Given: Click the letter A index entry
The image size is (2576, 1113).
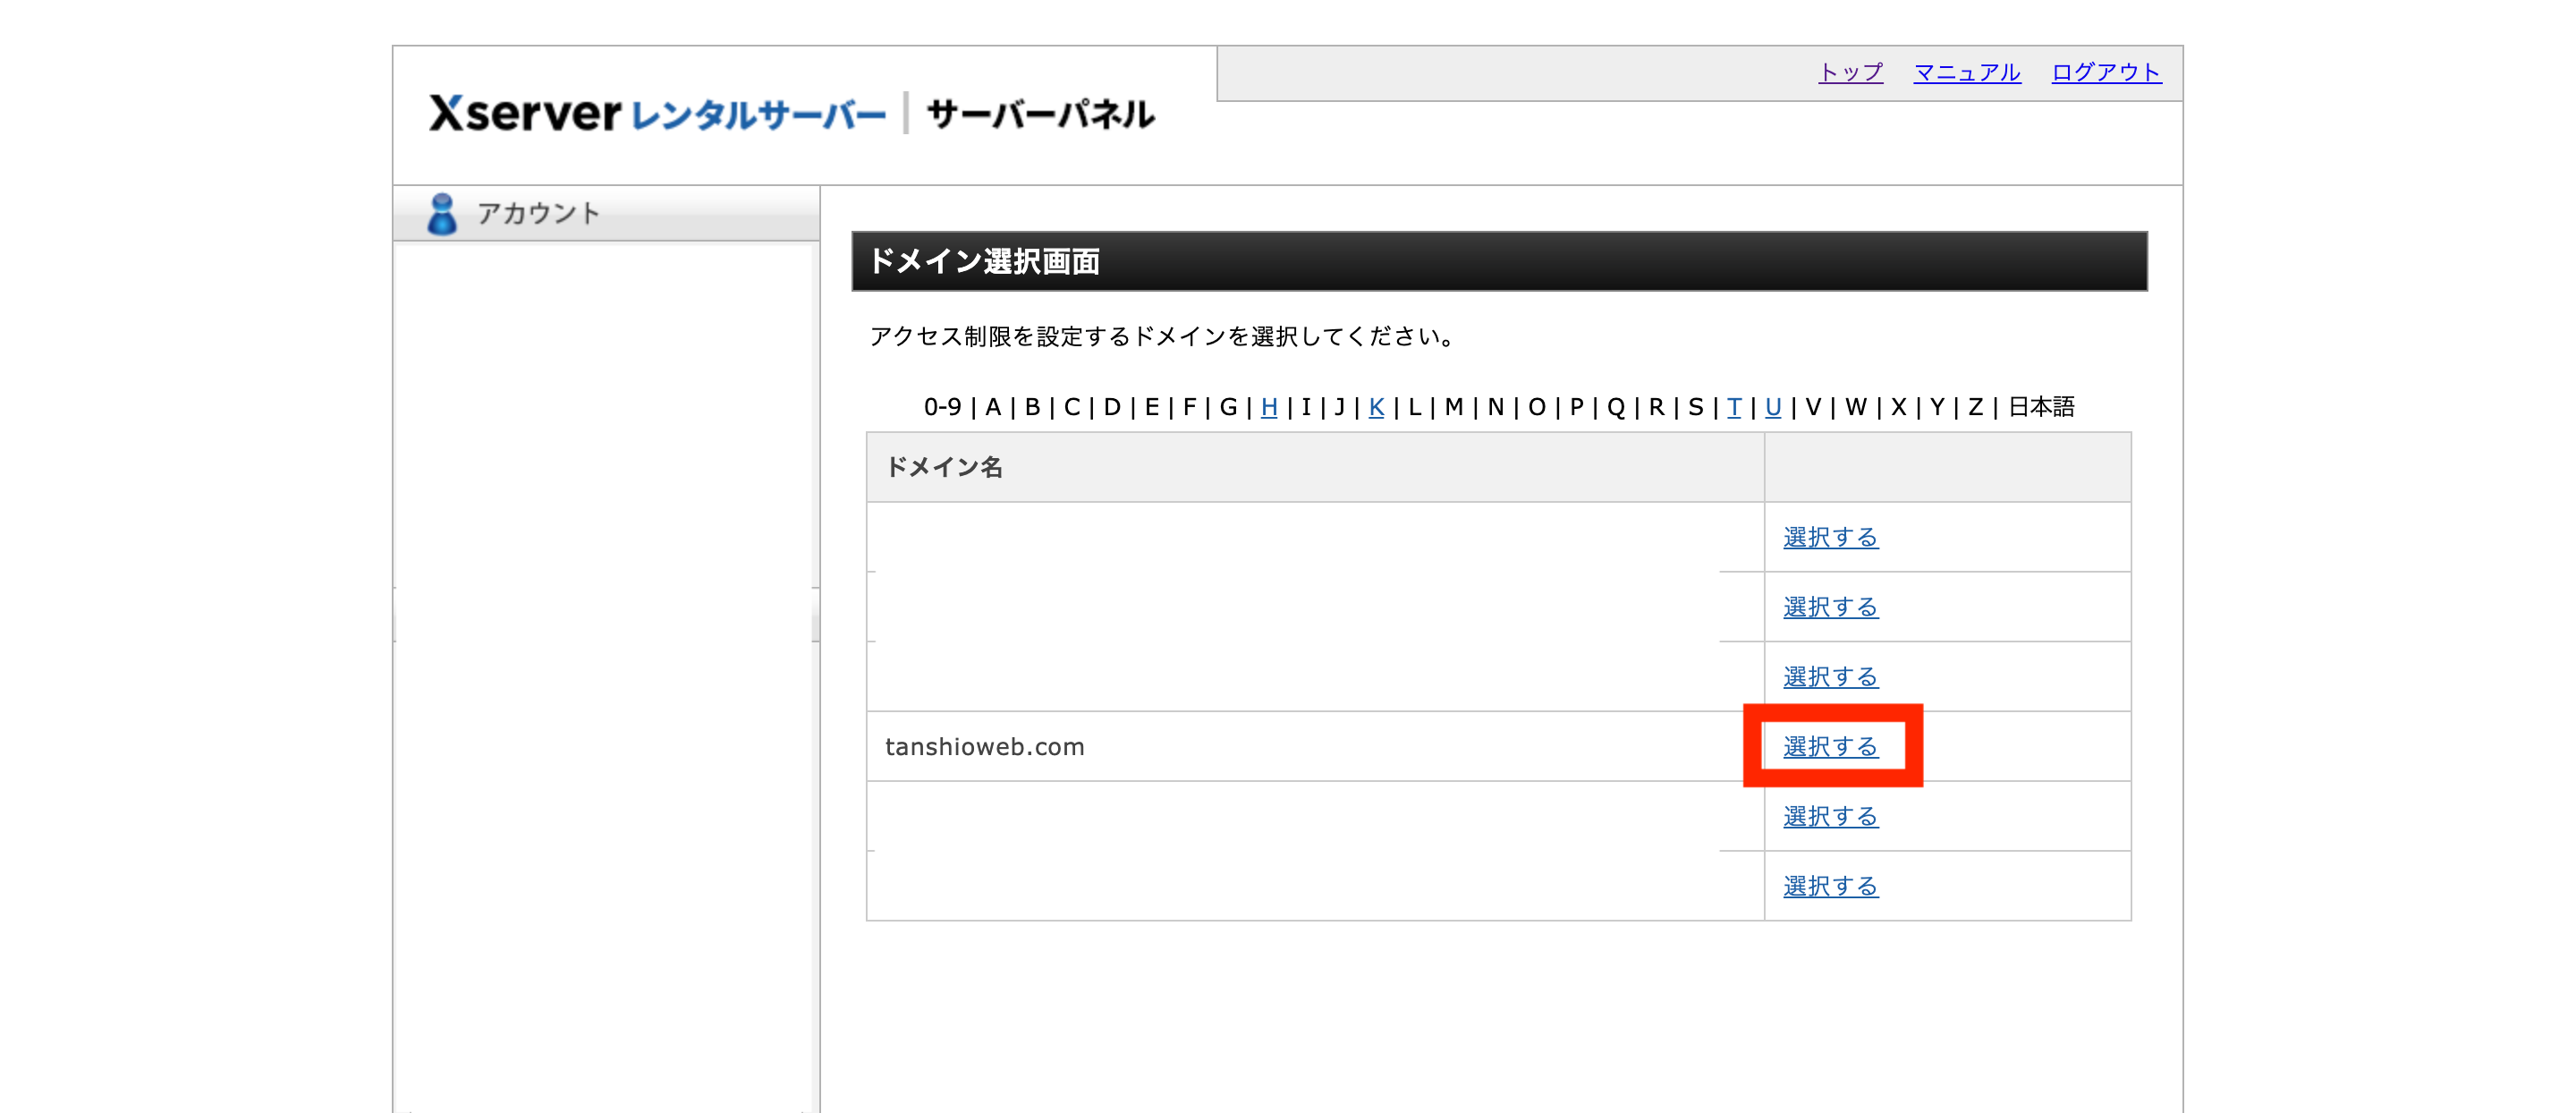Looking at the screenshot, I should coord(992,407).
